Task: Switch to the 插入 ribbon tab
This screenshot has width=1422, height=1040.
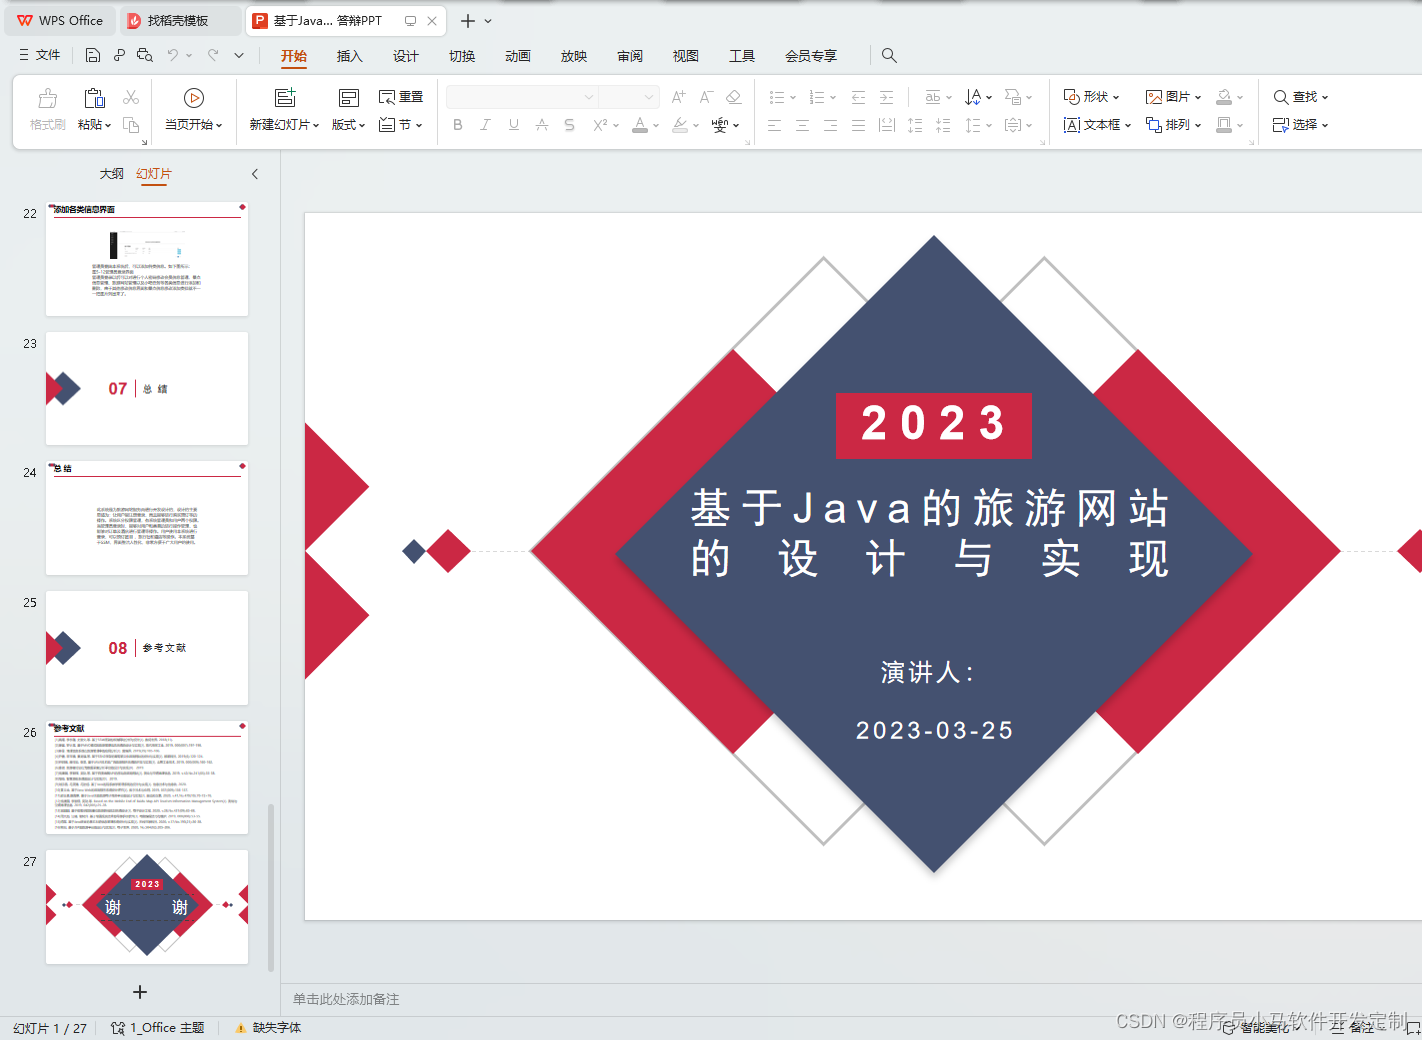Action: pos(349,56)
